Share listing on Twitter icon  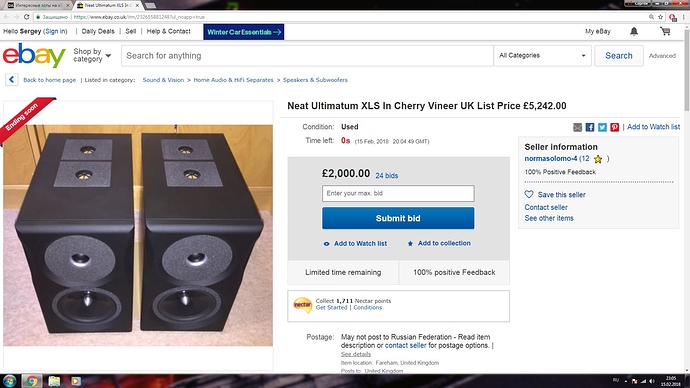click(x=602, y=127)
